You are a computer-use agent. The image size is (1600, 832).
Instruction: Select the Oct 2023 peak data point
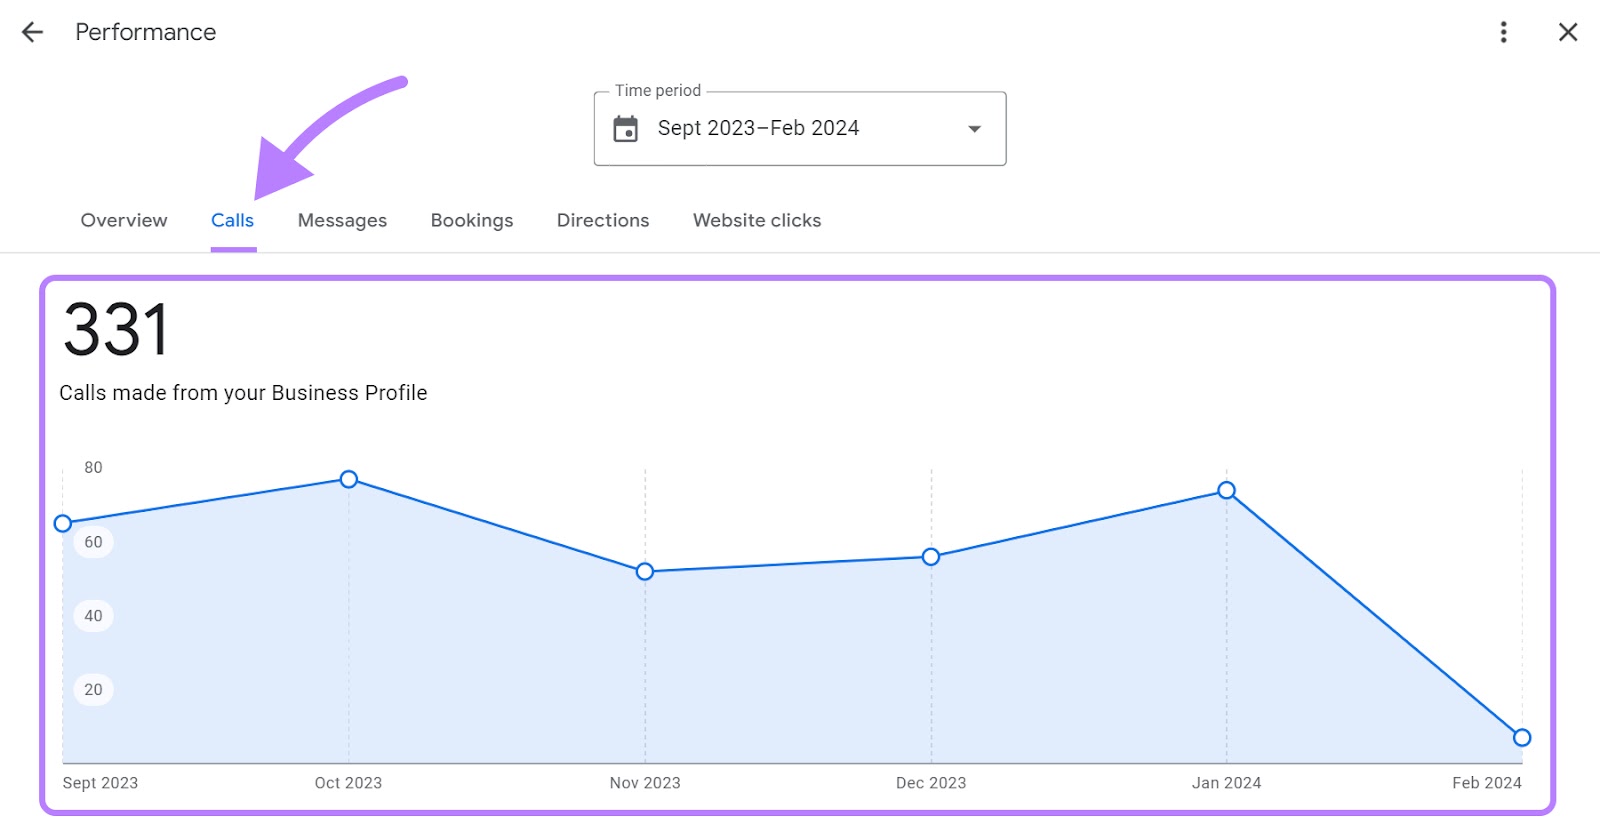[x=349, y=479]
